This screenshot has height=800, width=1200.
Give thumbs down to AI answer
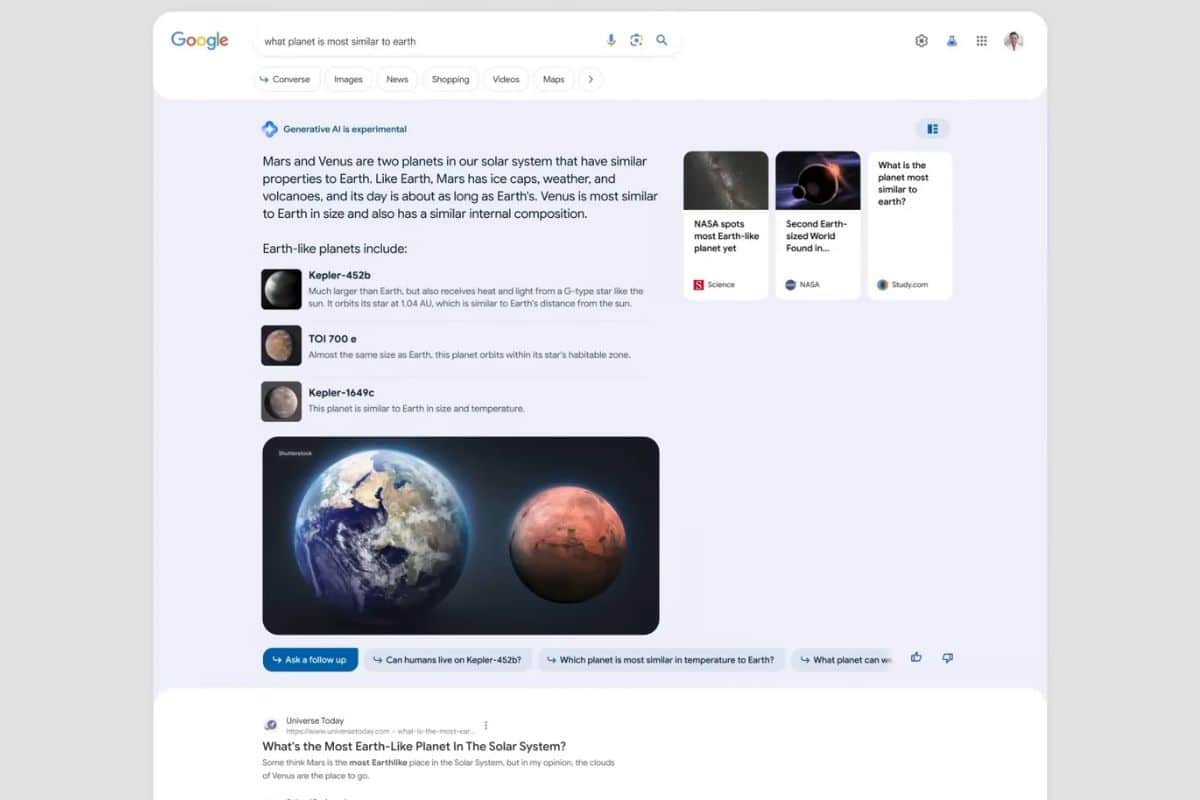click(x=947, y=658)
